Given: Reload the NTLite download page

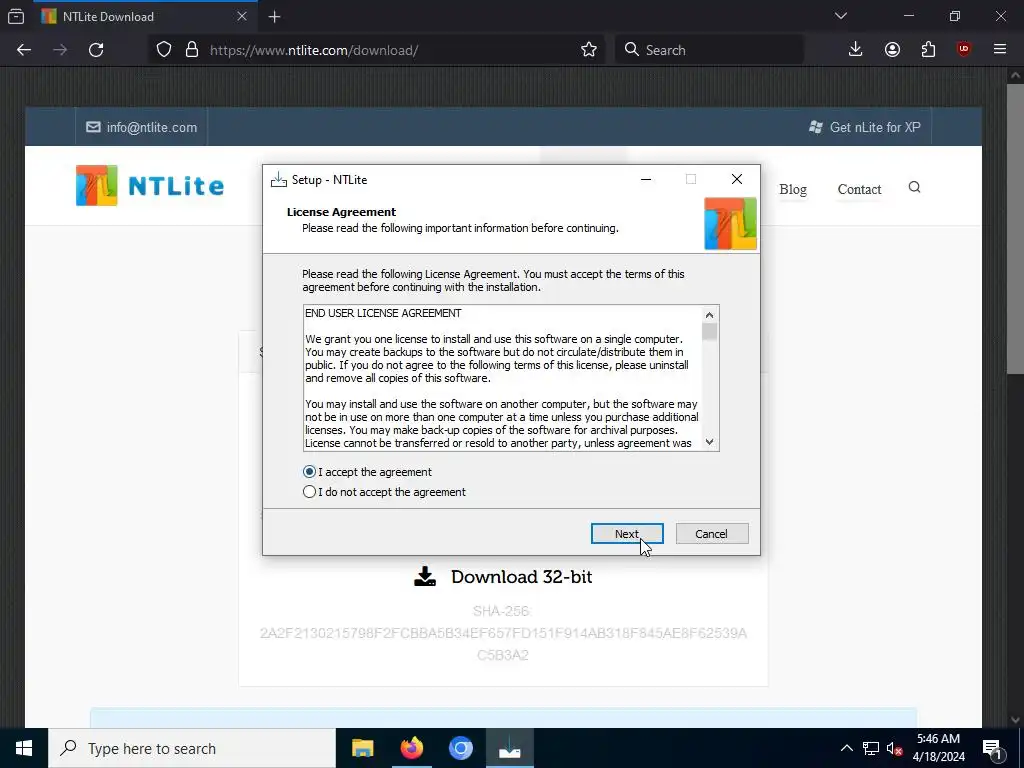Looking at the screenshot, I should pyautogui.click(x=96, y=50).
